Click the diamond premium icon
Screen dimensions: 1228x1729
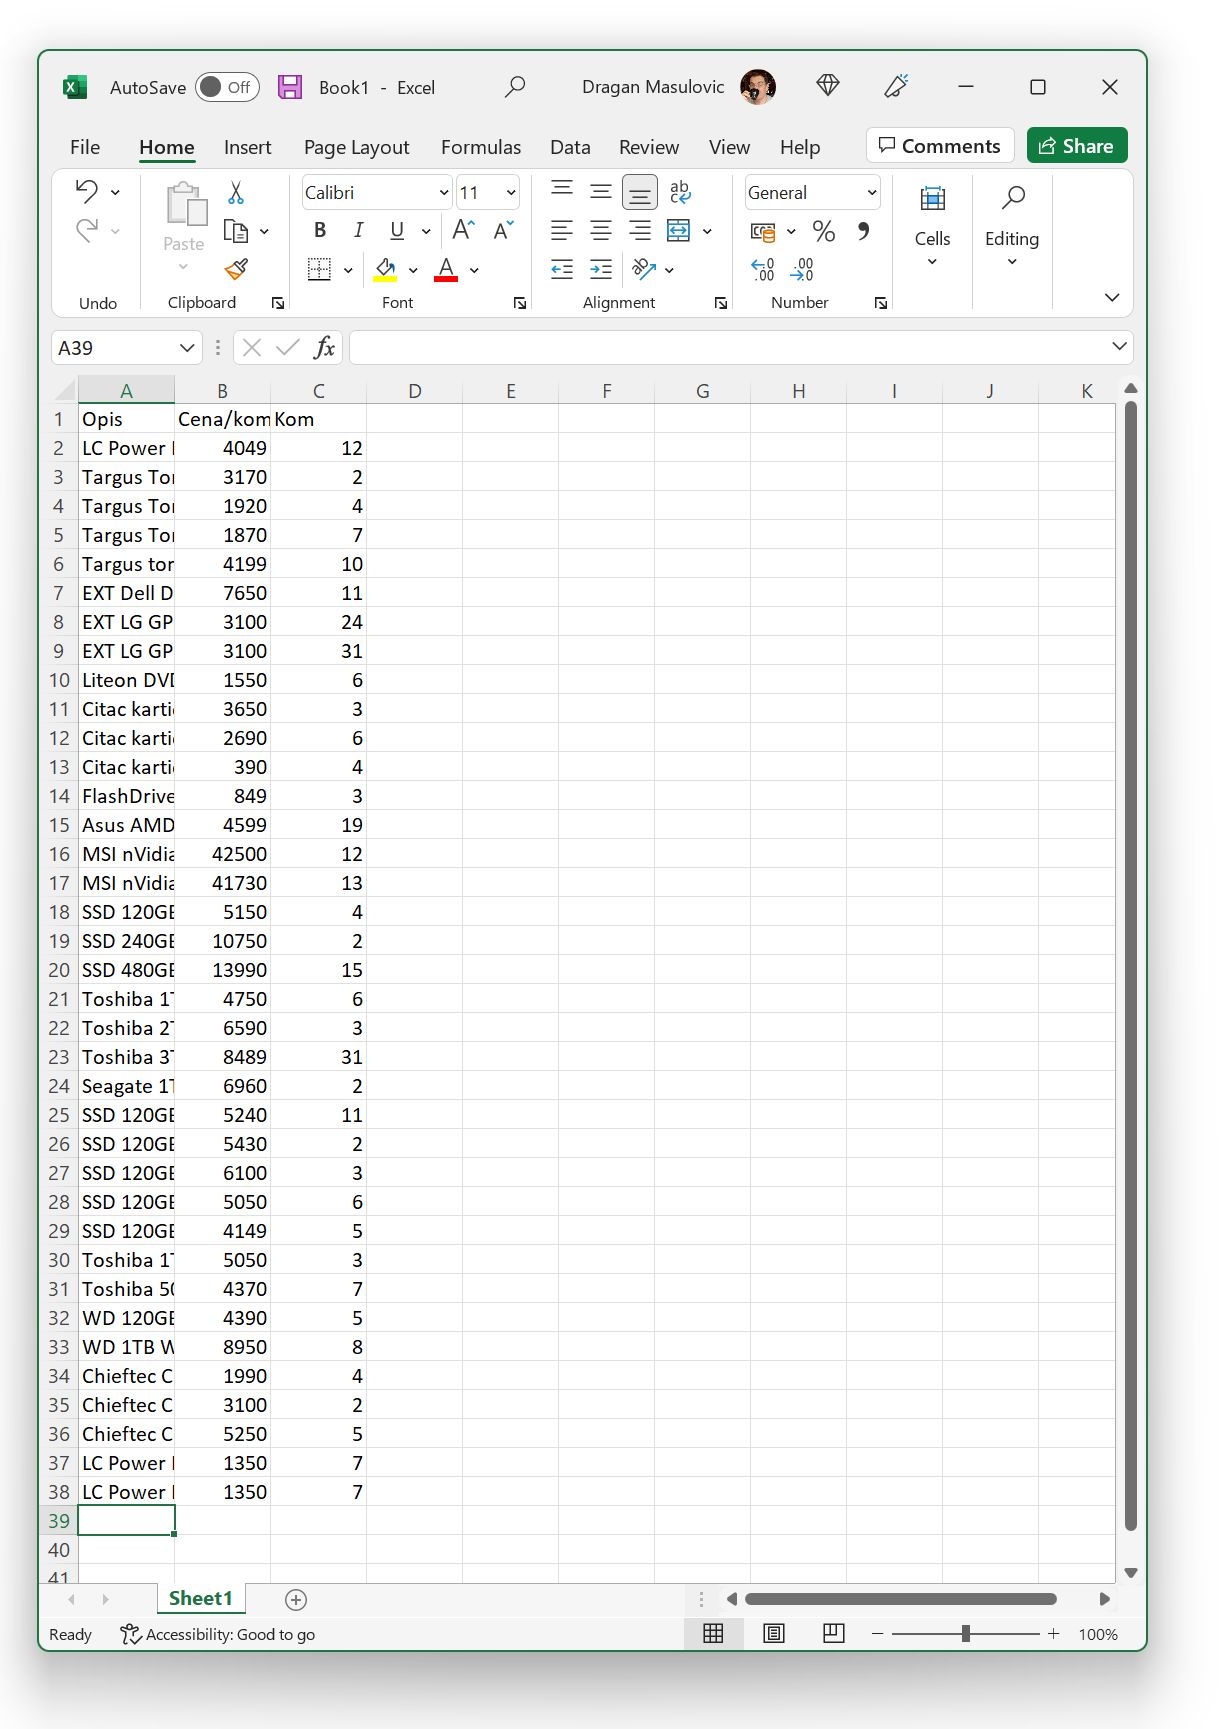pos(828,86)
